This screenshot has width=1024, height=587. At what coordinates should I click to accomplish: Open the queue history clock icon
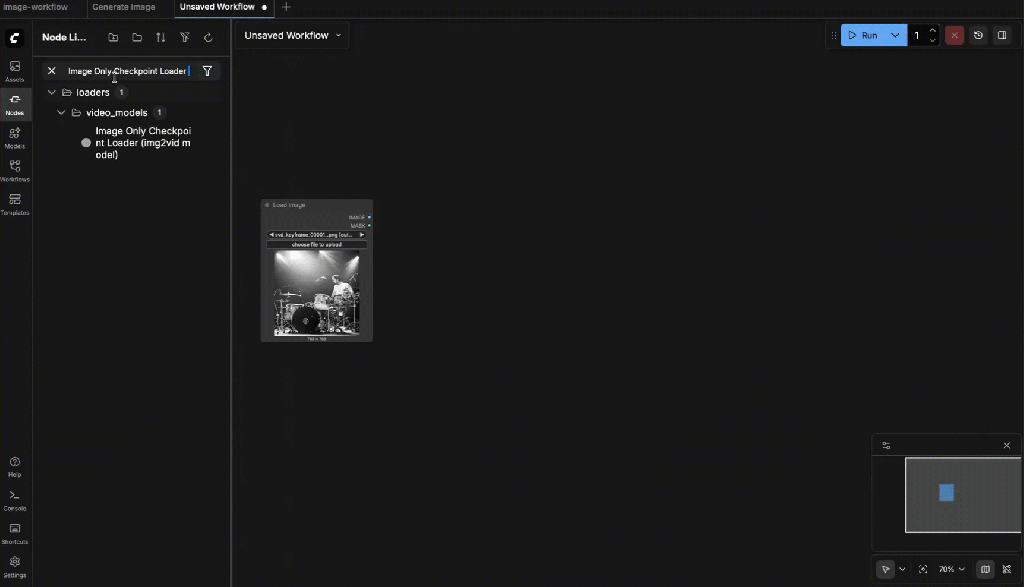point(978,35)
